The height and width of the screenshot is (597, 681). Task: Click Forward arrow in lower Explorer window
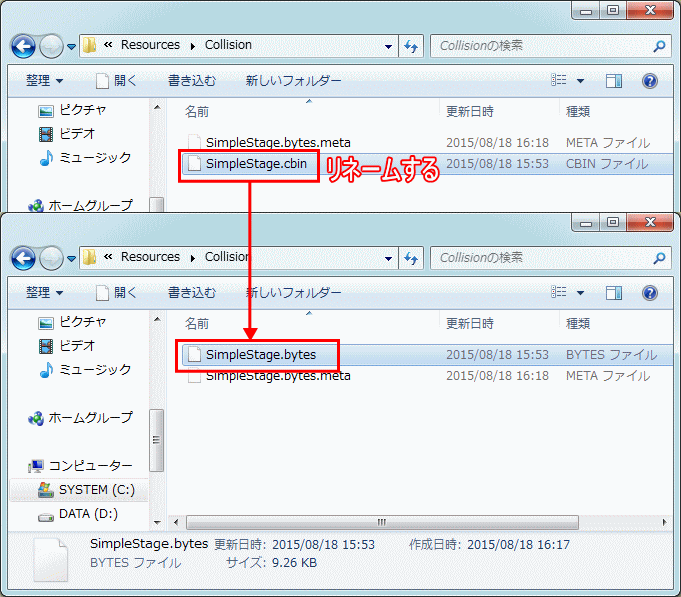[x=51, y=258]
